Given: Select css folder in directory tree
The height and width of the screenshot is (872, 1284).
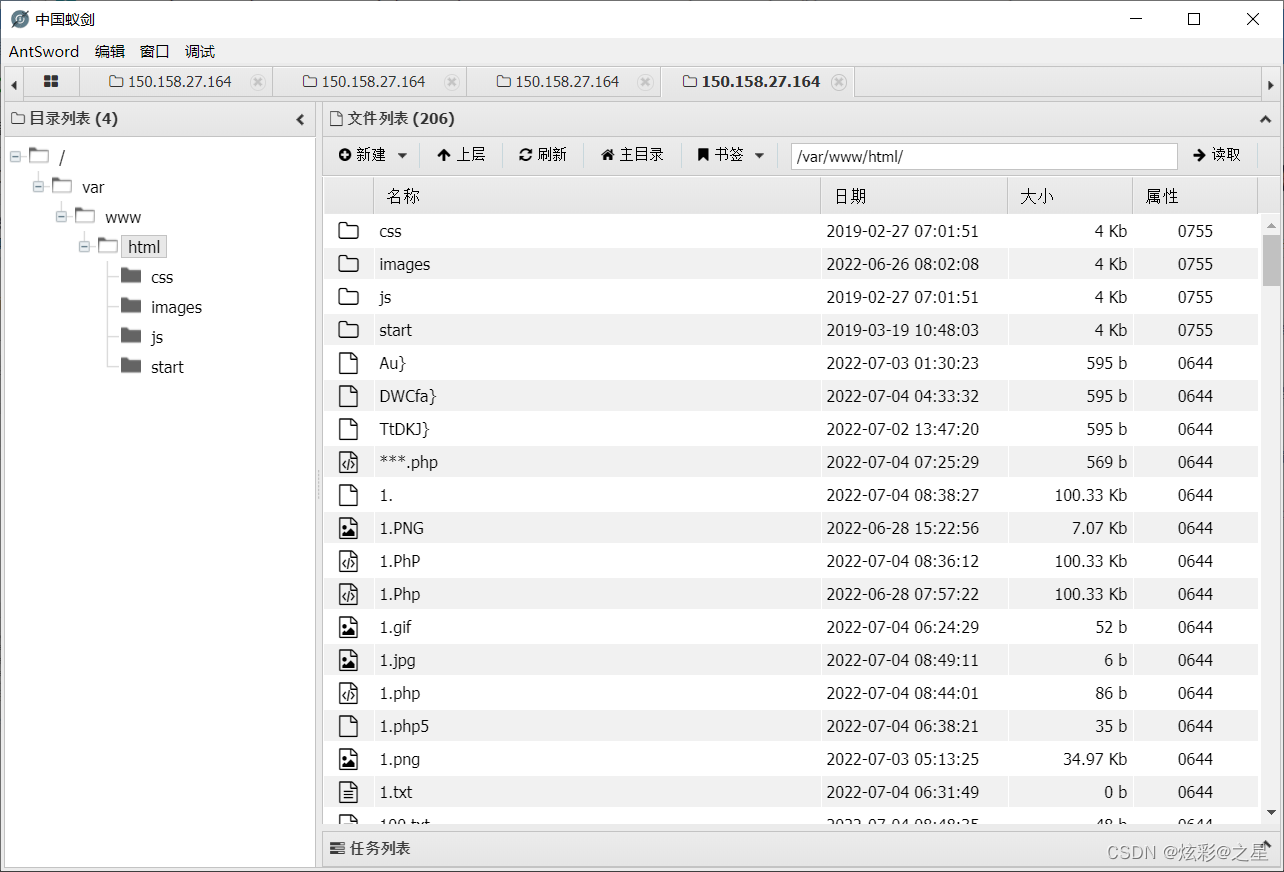Looking at the screenshot, I should tap(162, 277).
